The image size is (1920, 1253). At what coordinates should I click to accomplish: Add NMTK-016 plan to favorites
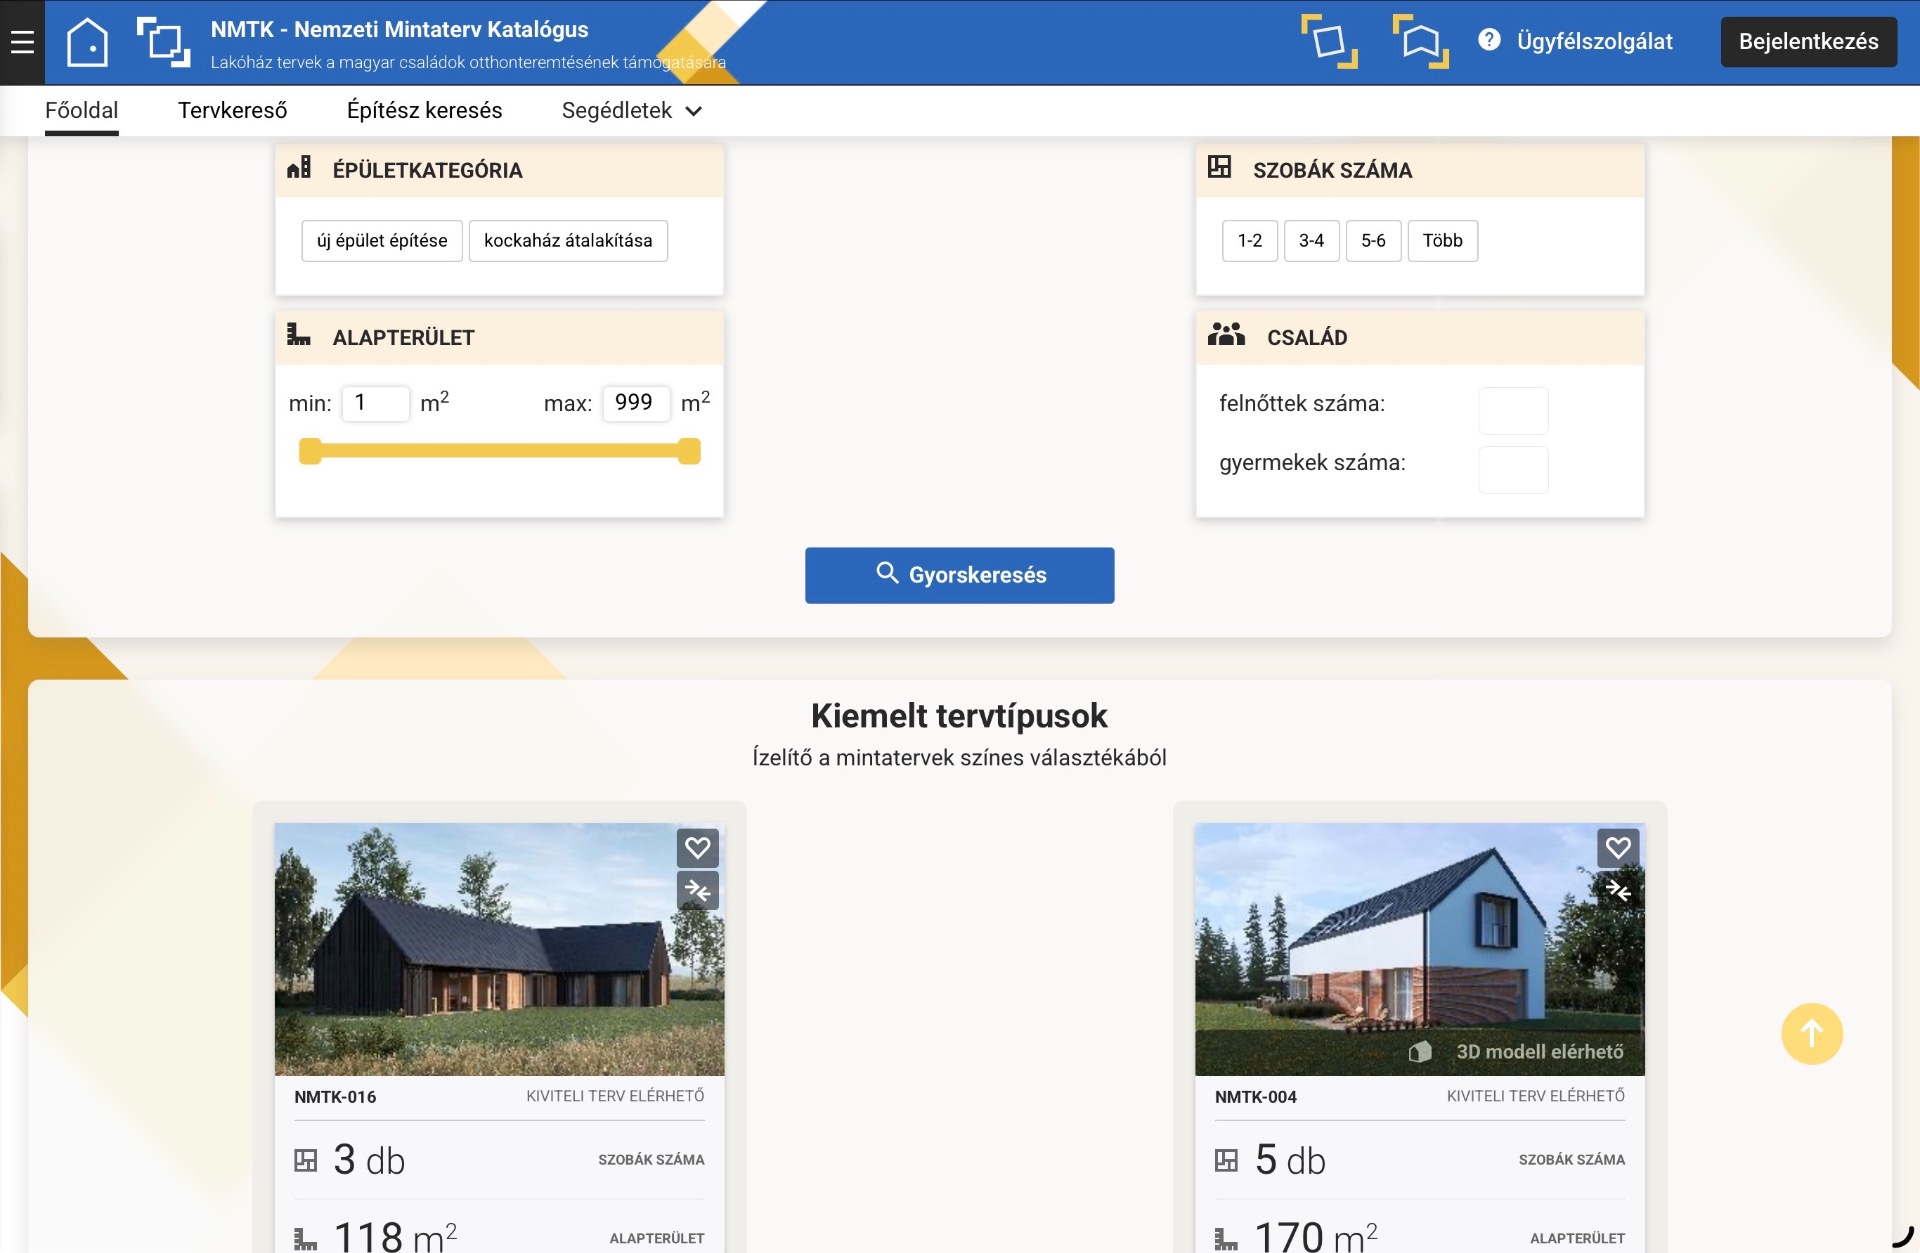697,848
